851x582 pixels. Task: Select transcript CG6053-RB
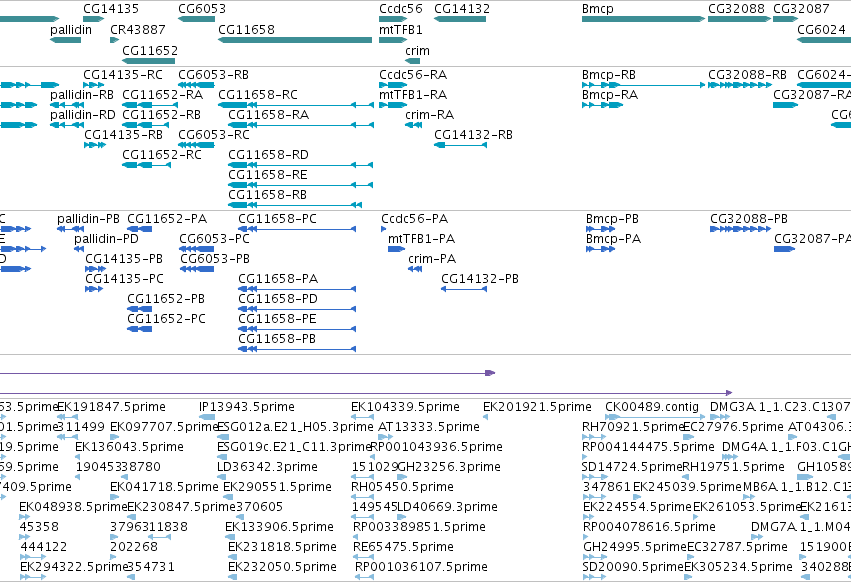[x=196, y=85]
